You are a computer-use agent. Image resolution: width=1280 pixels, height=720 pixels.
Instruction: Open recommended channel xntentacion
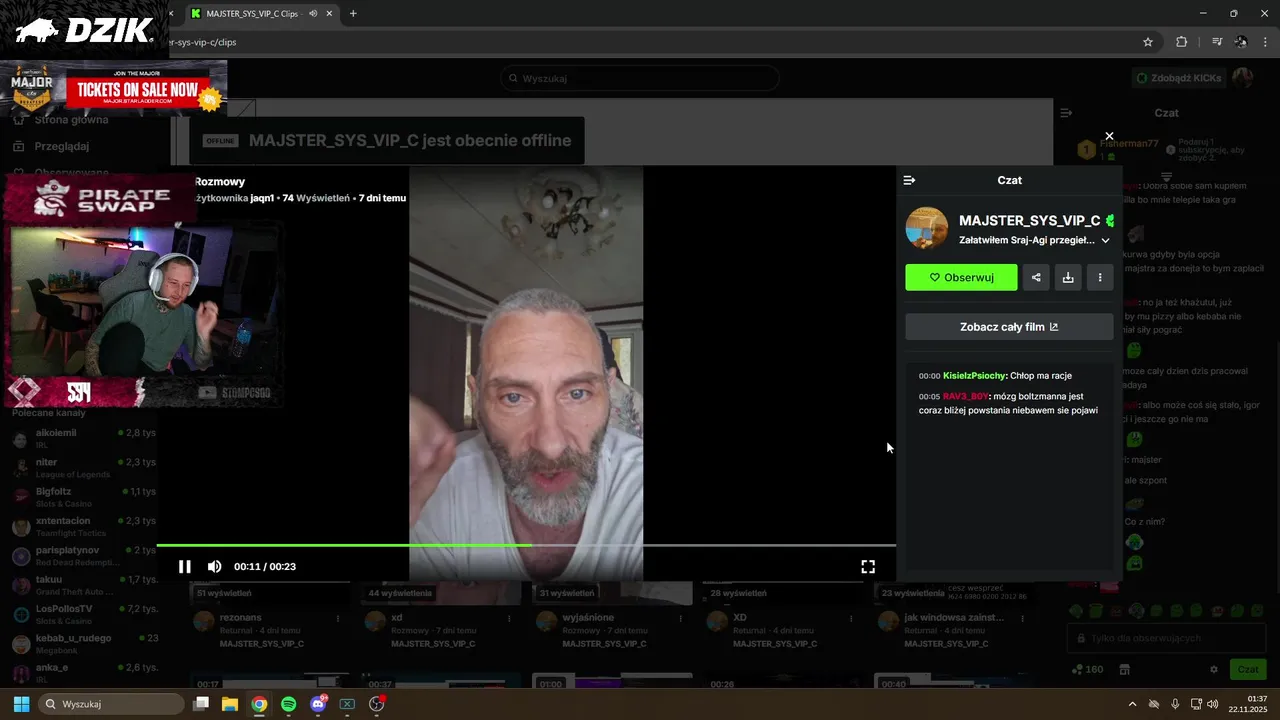click(84, 526)
